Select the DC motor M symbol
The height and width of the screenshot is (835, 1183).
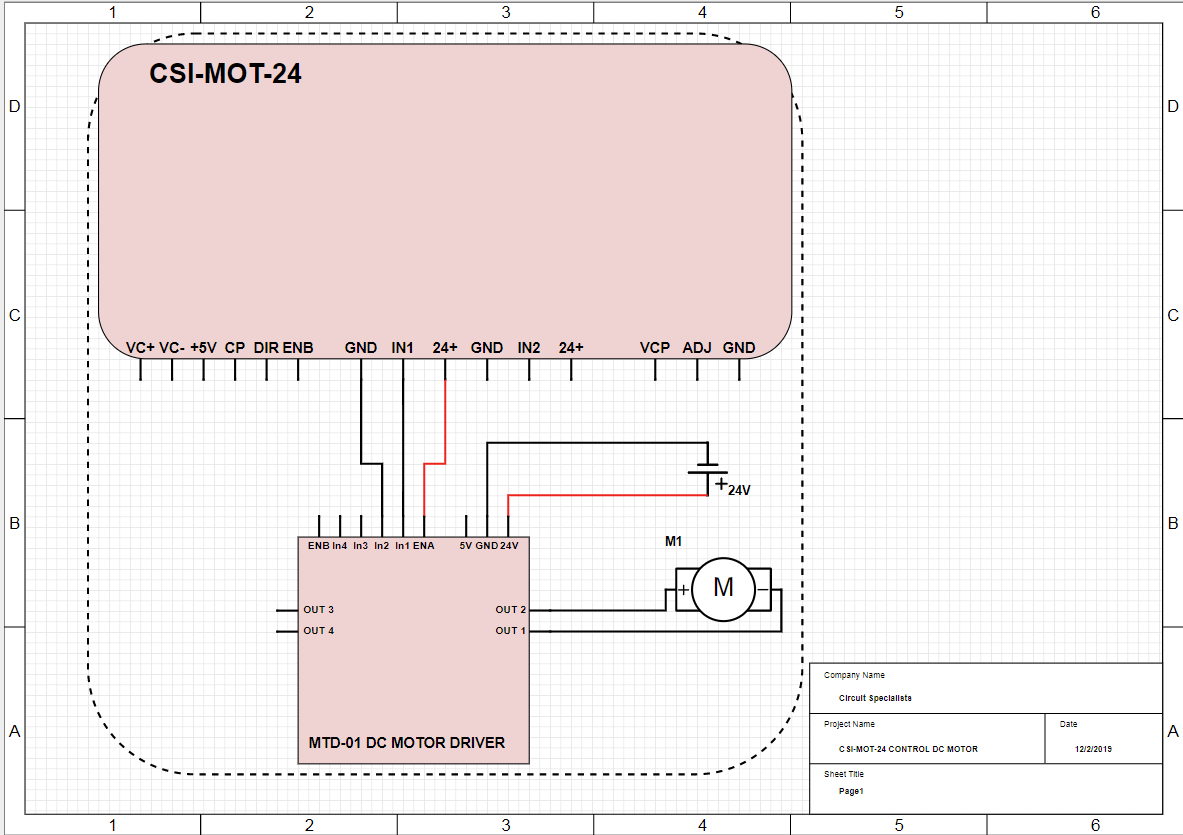pyautogui.click(x=723, y=589)
